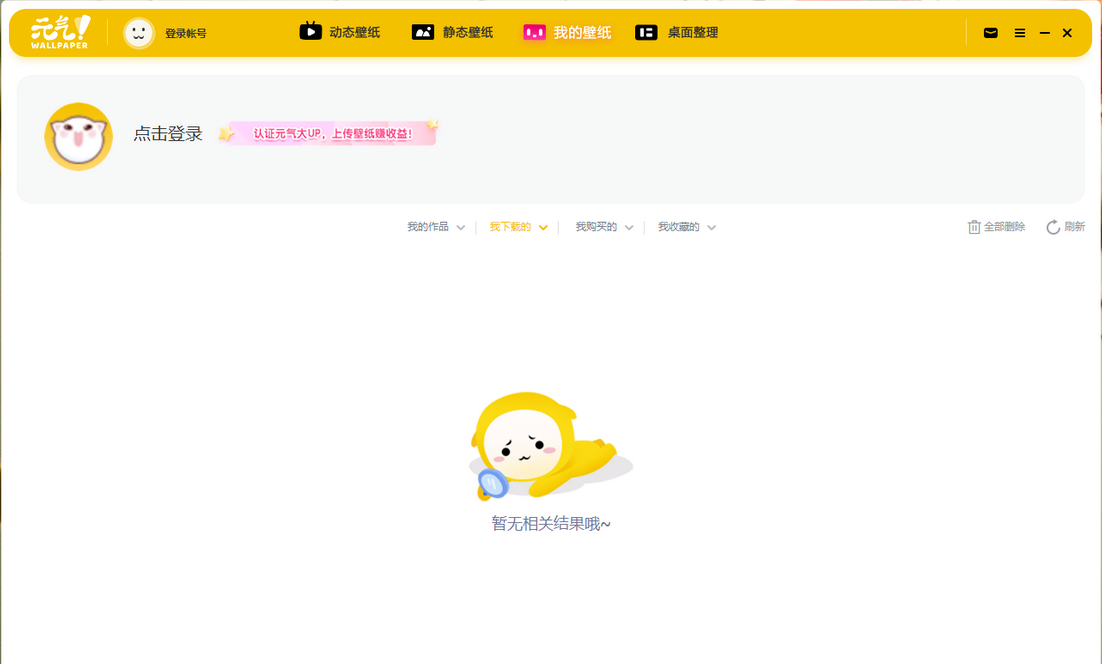1102x664 pixels.
Task: Click the circular refresh icon
Action: click(1053, 227)
